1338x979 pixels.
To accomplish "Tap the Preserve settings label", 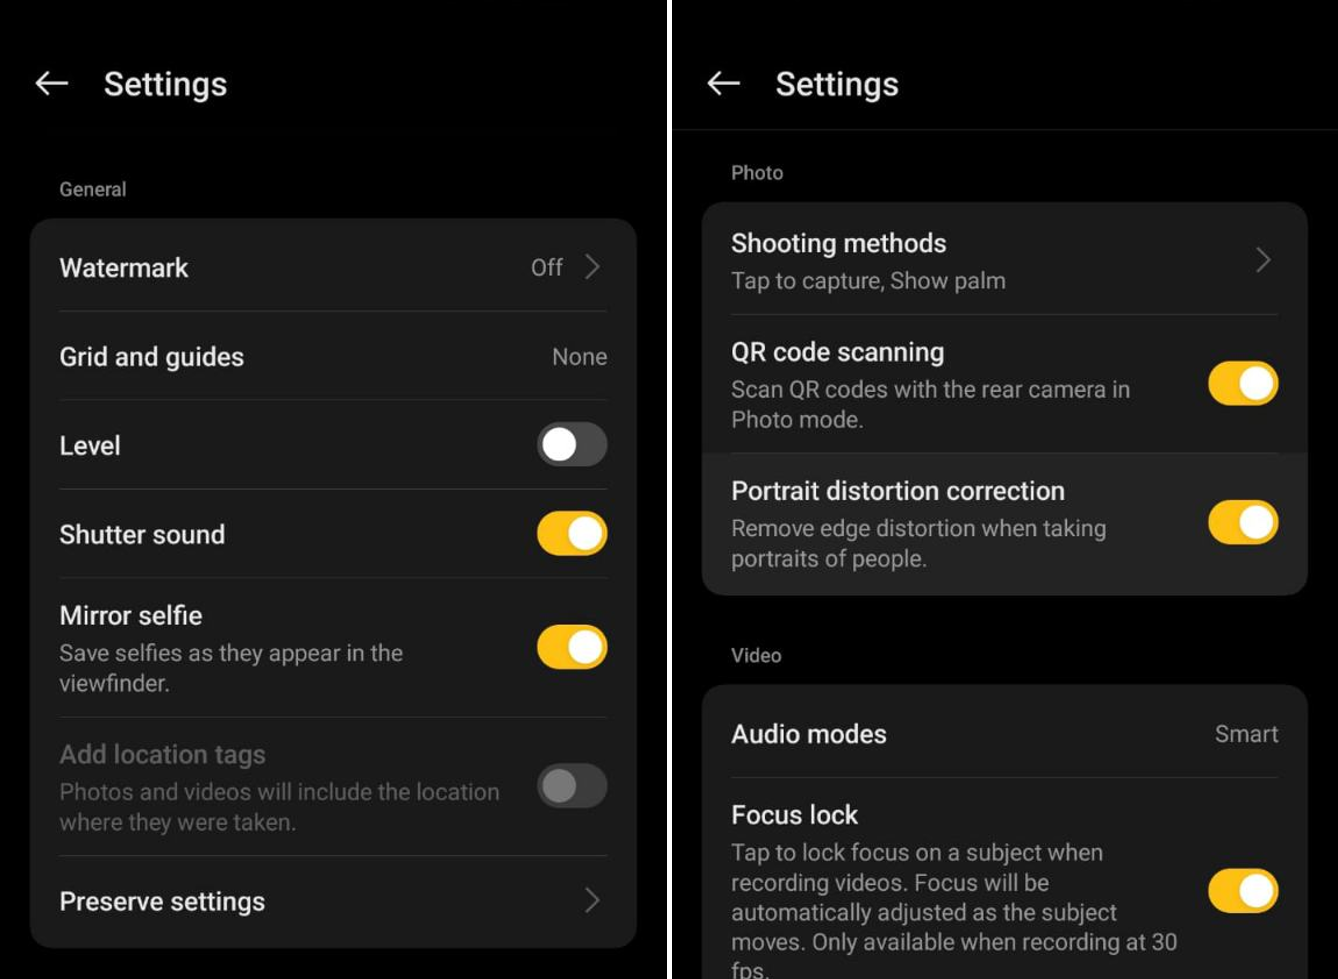I will coord(162,902).
